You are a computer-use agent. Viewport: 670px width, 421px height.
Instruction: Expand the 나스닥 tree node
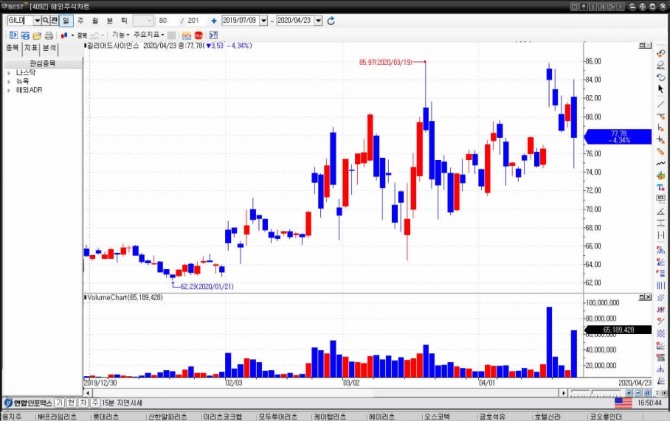coord(9,73)
